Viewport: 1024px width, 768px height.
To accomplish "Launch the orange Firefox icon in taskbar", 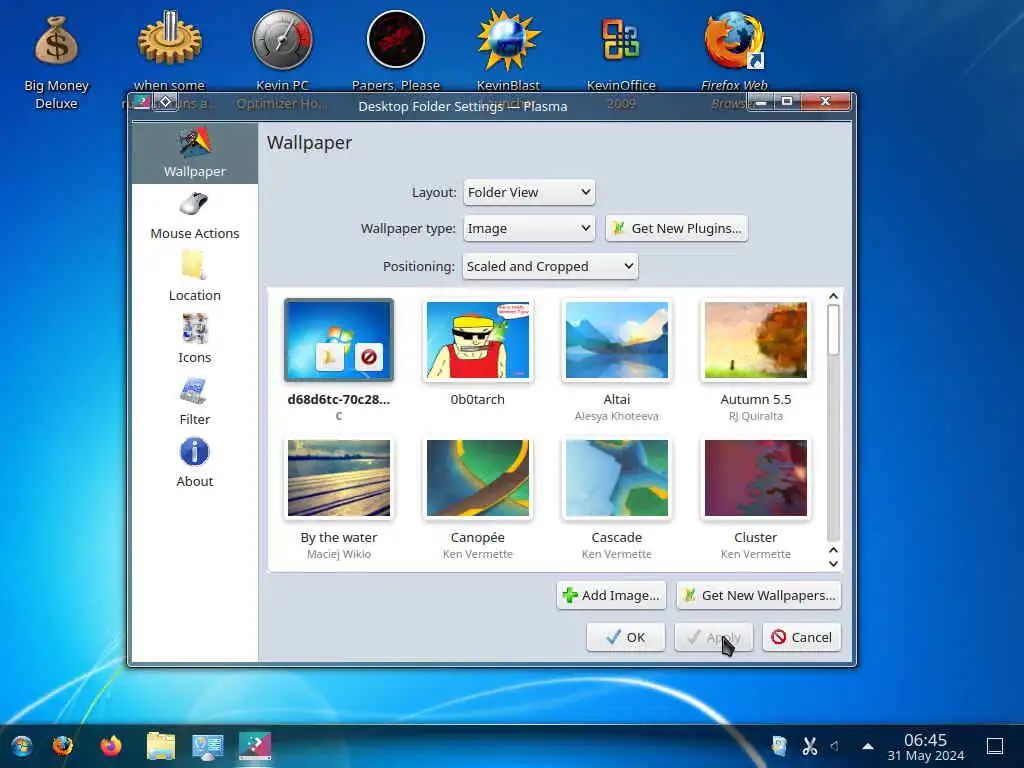I will coord(111,746).
